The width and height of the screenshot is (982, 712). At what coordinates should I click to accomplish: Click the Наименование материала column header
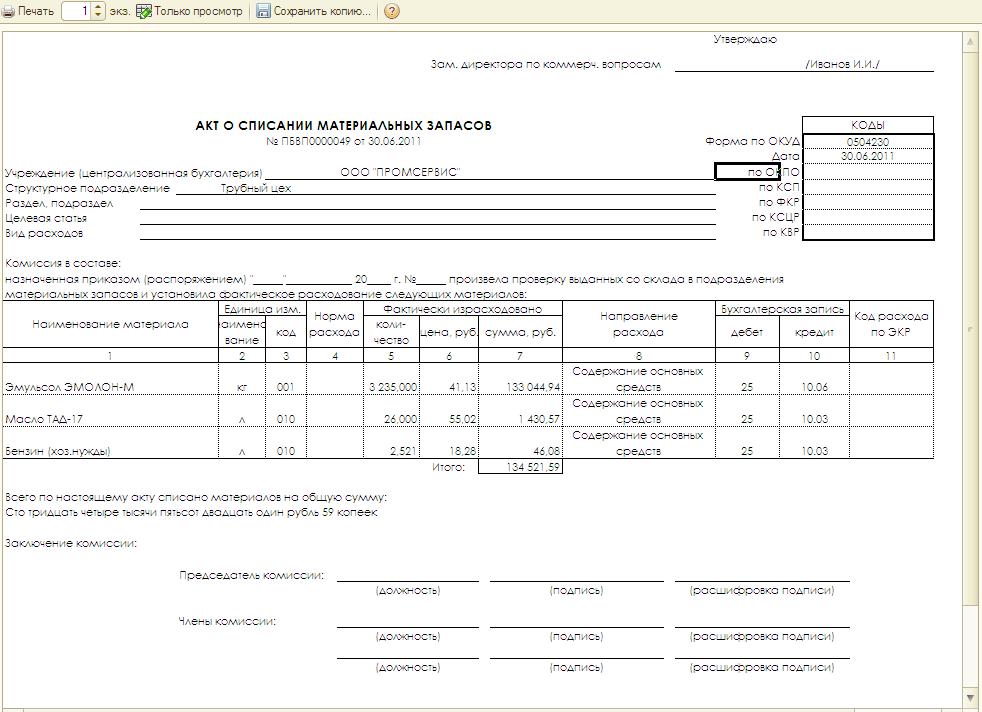click(110, 324)
